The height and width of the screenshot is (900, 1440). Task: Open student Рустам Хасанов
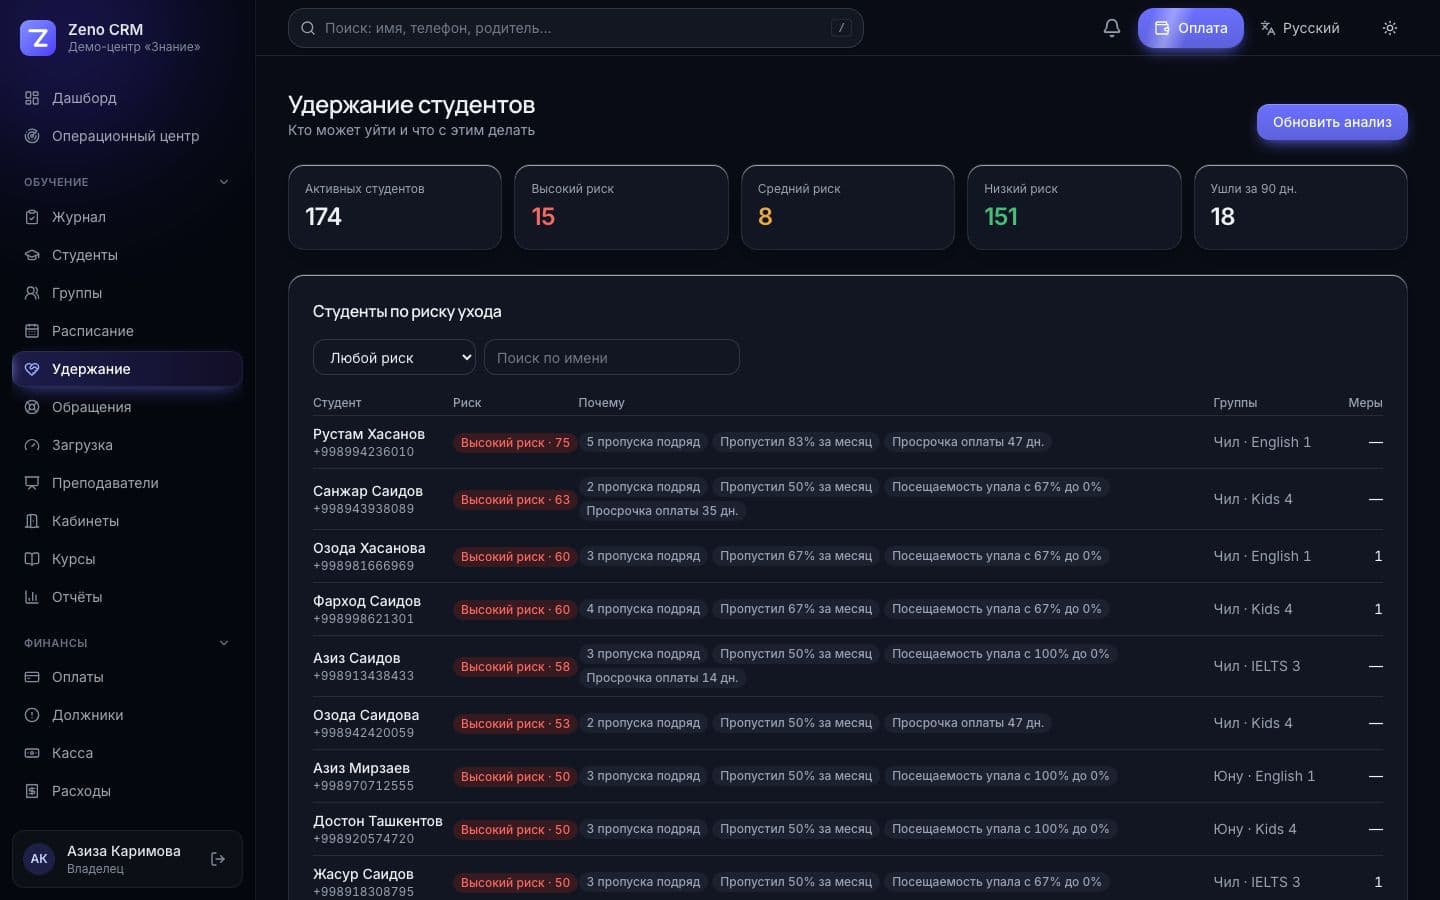point(369,434)
